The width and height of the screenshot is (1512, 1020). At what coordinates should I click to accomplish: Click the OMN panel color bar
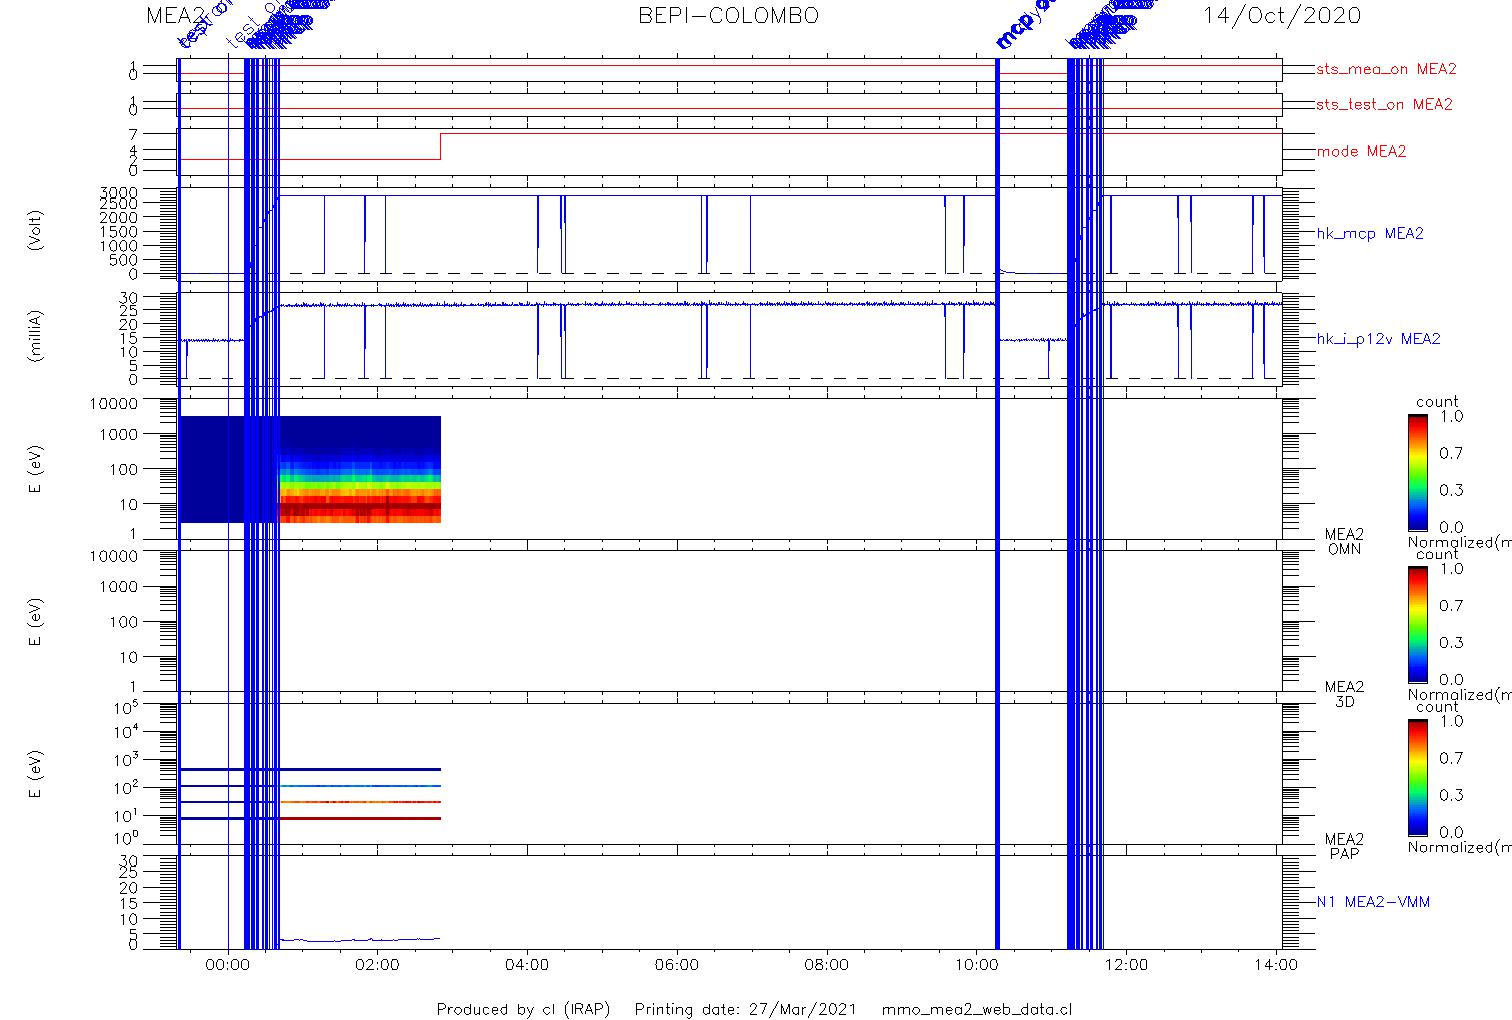coord(1418,472)
